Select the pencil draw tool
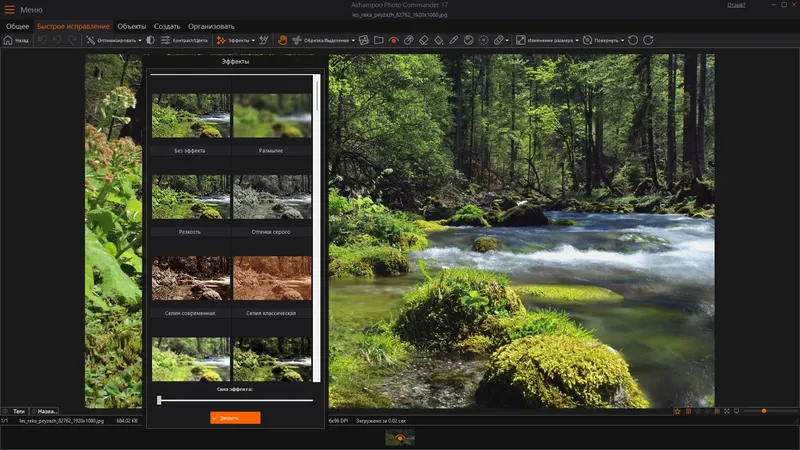Image resolution: width=800 pixels, height=450 pixels. pos(454,40)
